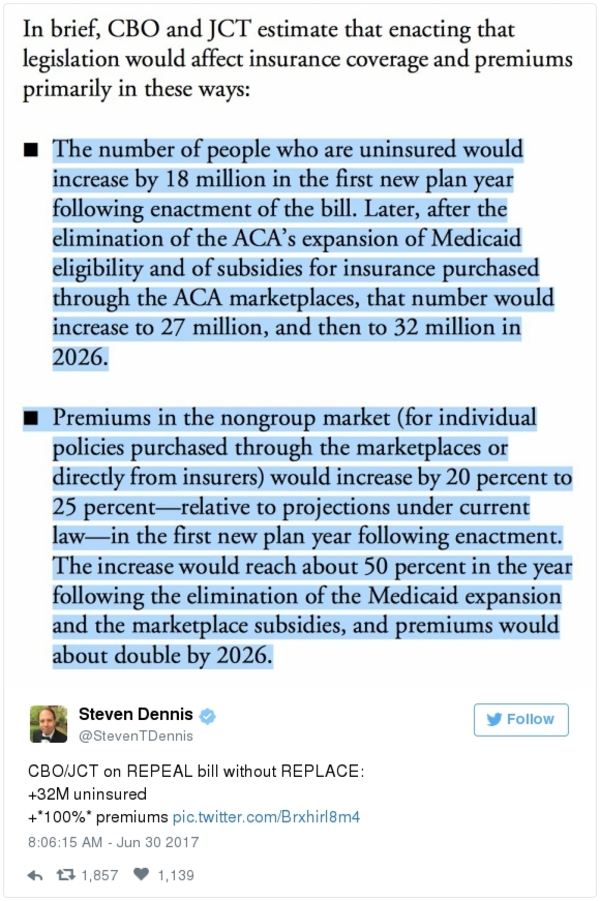Screen dimensions: 600x901
Task: Follow Steven Dennis
Action: [520, 720]
